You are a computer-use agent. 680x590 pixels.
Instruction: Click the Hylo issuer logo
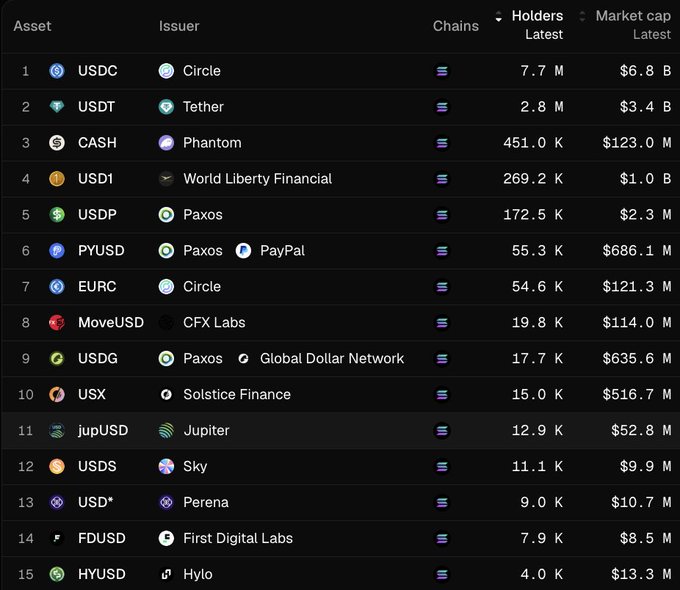pyautogui.click(x=166, y=575)
